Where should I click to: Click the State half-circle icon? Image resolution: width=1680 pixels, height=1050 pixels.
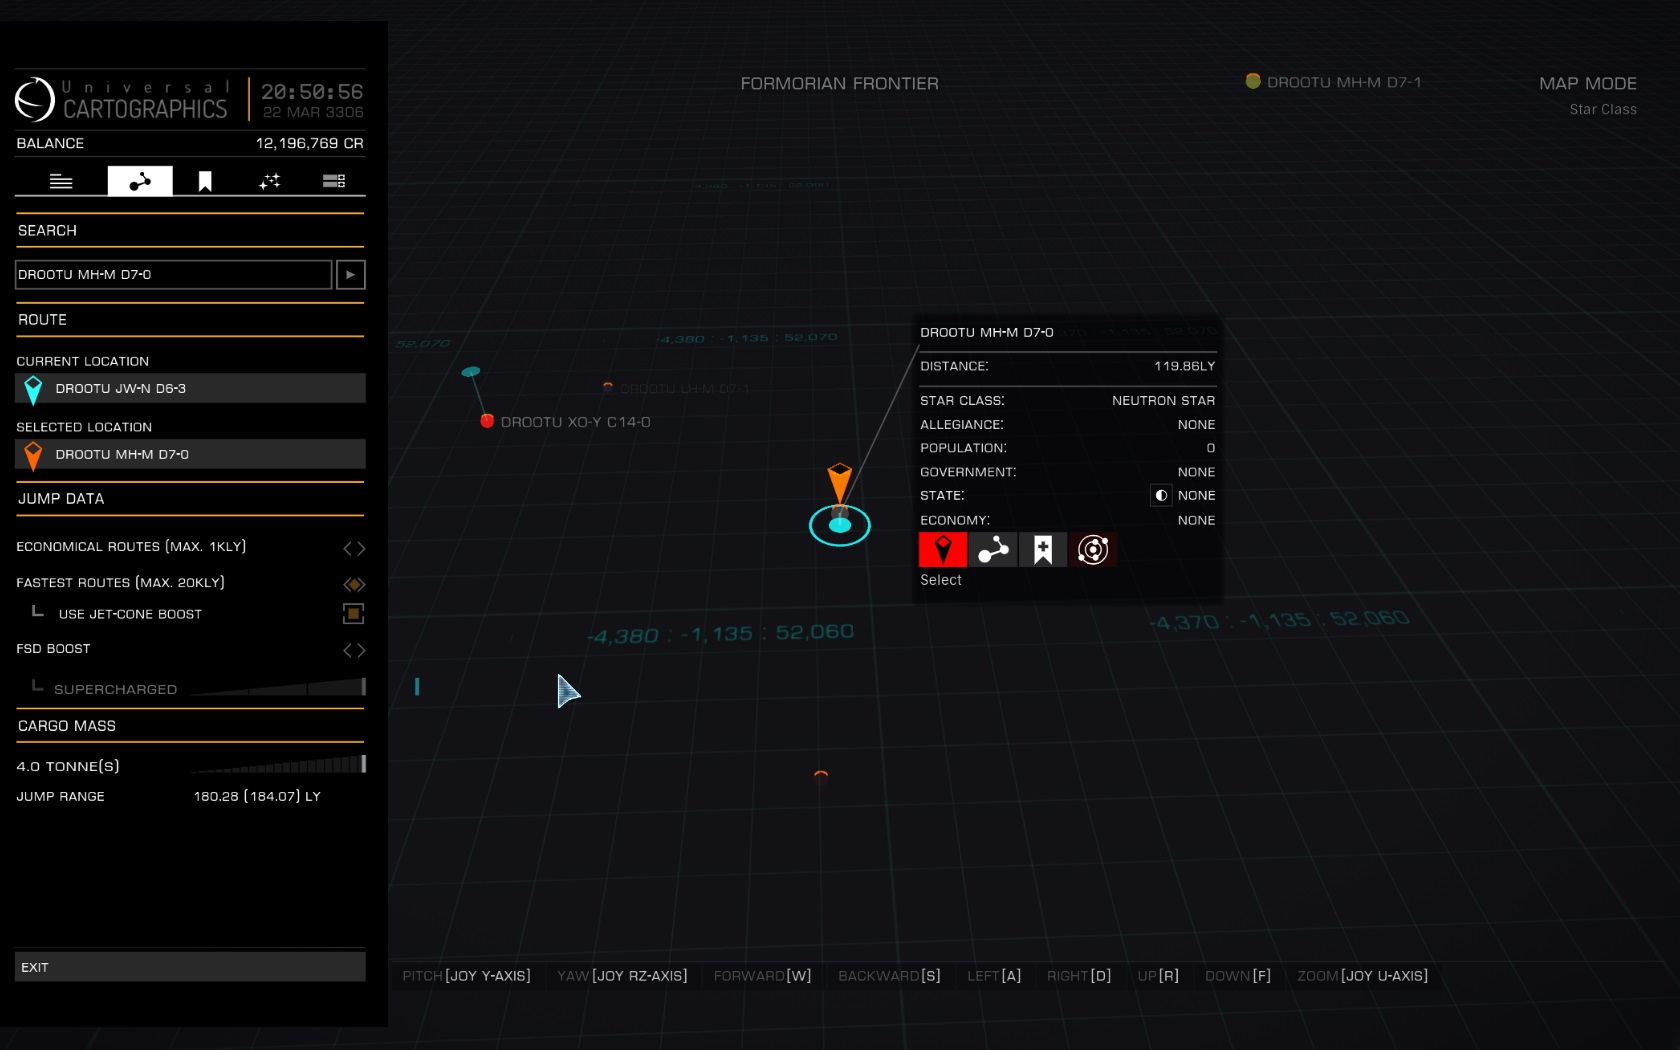1161,495
